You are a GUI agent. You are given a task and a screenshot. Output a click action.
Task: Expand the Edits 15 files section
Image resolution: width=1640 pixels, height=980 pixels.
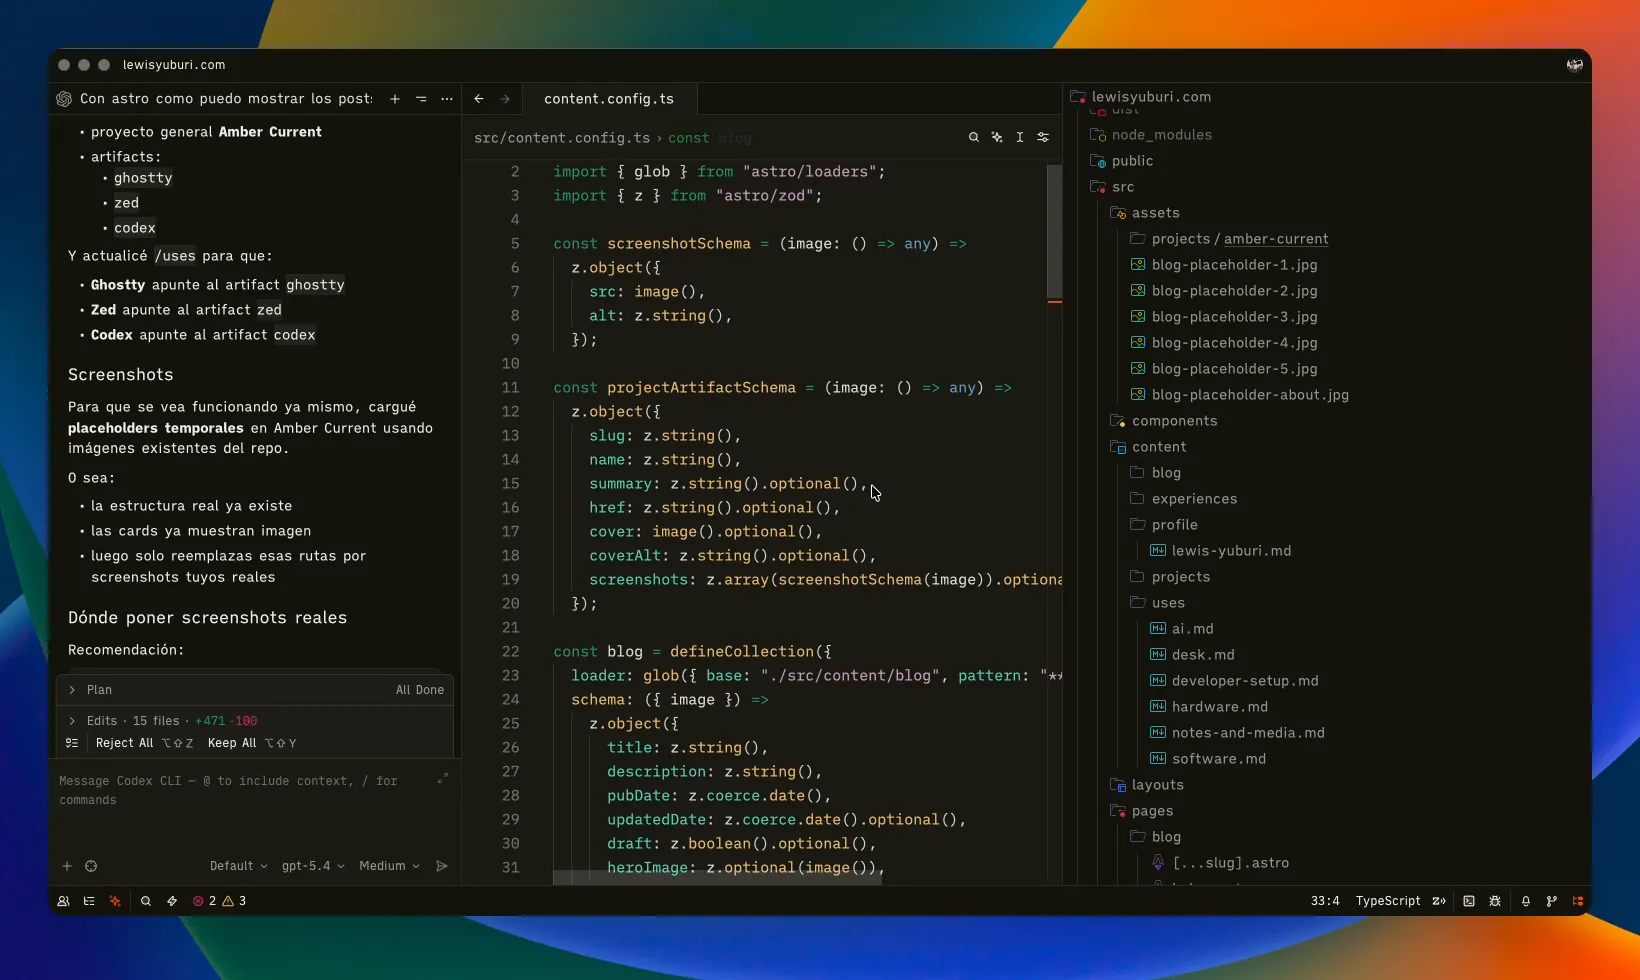point(72,721)
